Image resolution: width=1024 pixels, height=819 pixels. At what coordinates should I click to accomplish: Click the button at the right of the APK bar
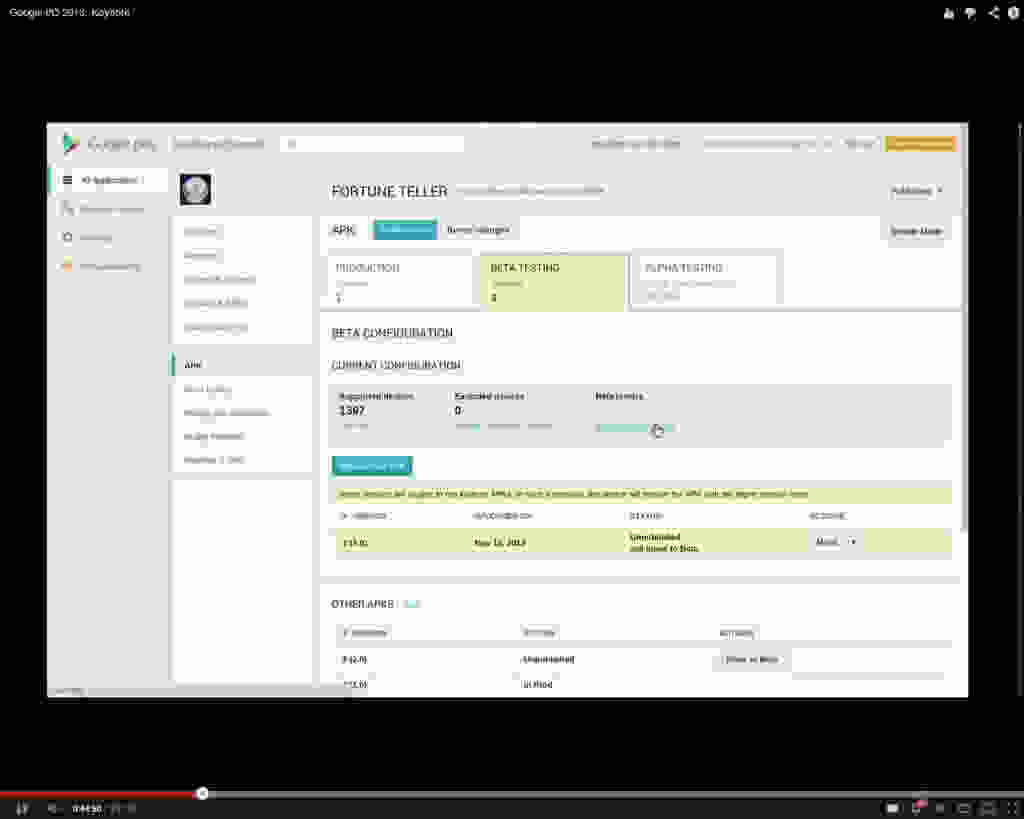(916, 231)
